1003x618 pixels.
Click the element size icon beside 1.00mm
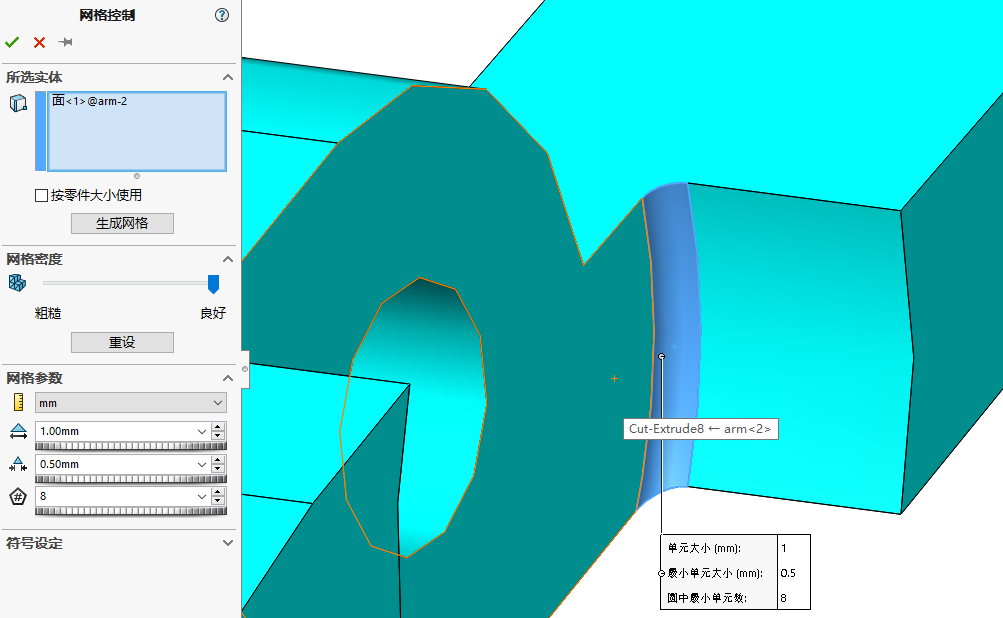17,432
